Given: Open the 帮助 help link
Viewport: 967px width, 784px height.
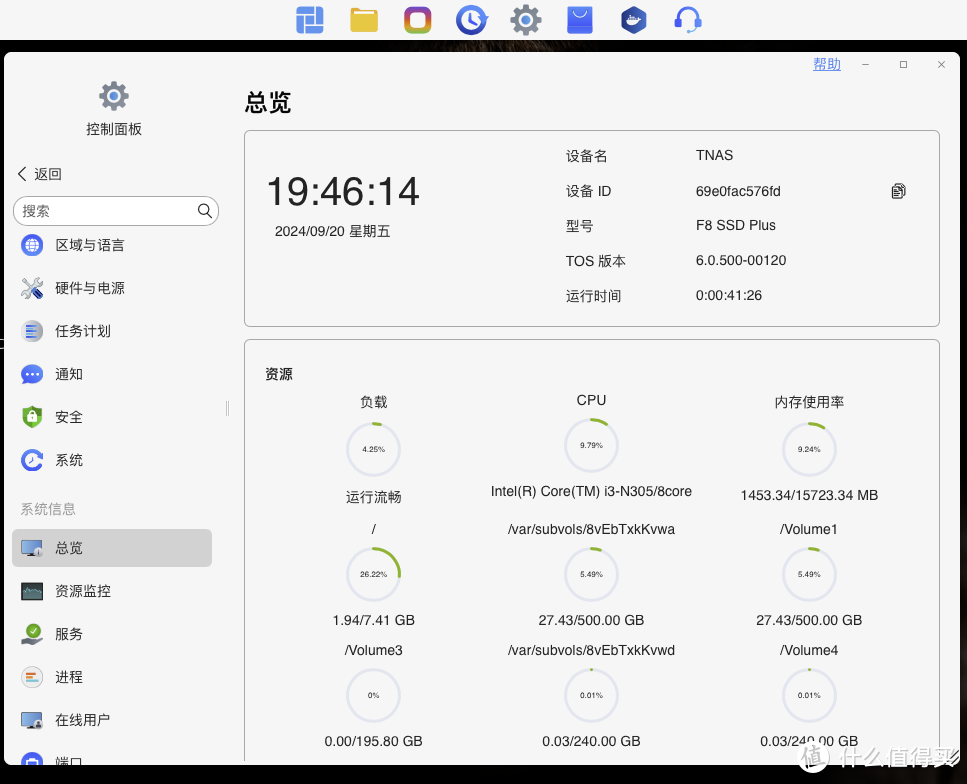Looking at the screenshot, I should [x=826, y=64].
